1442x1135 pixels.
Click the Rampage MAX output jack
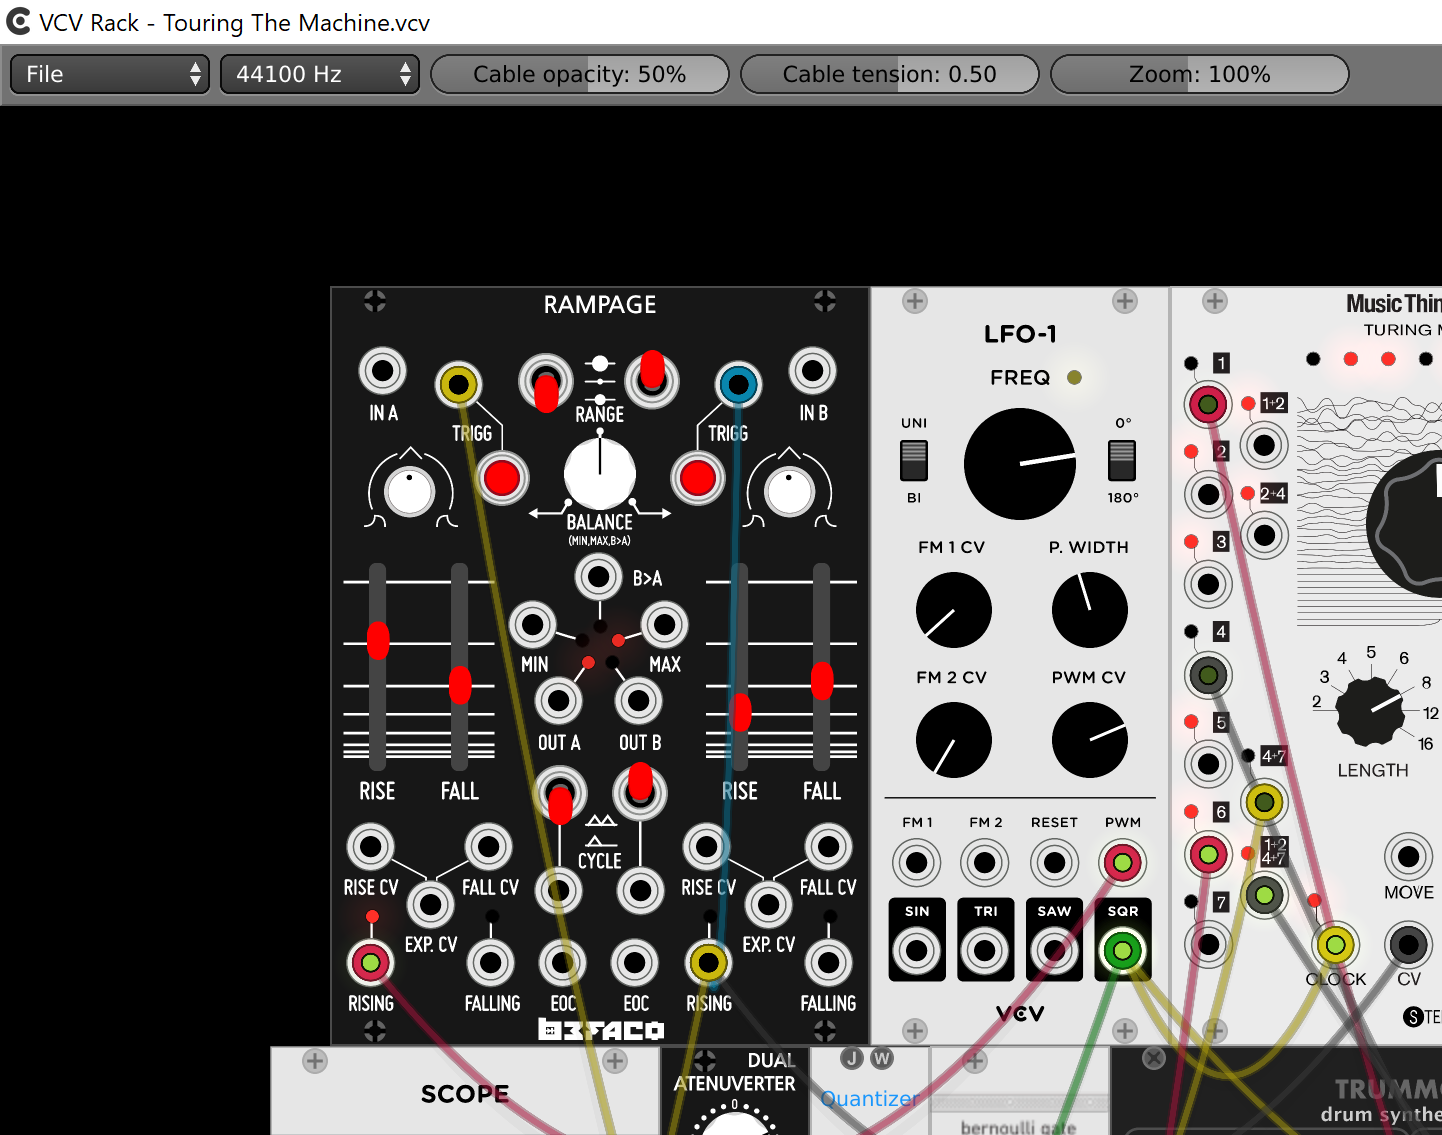click(665, 625)
